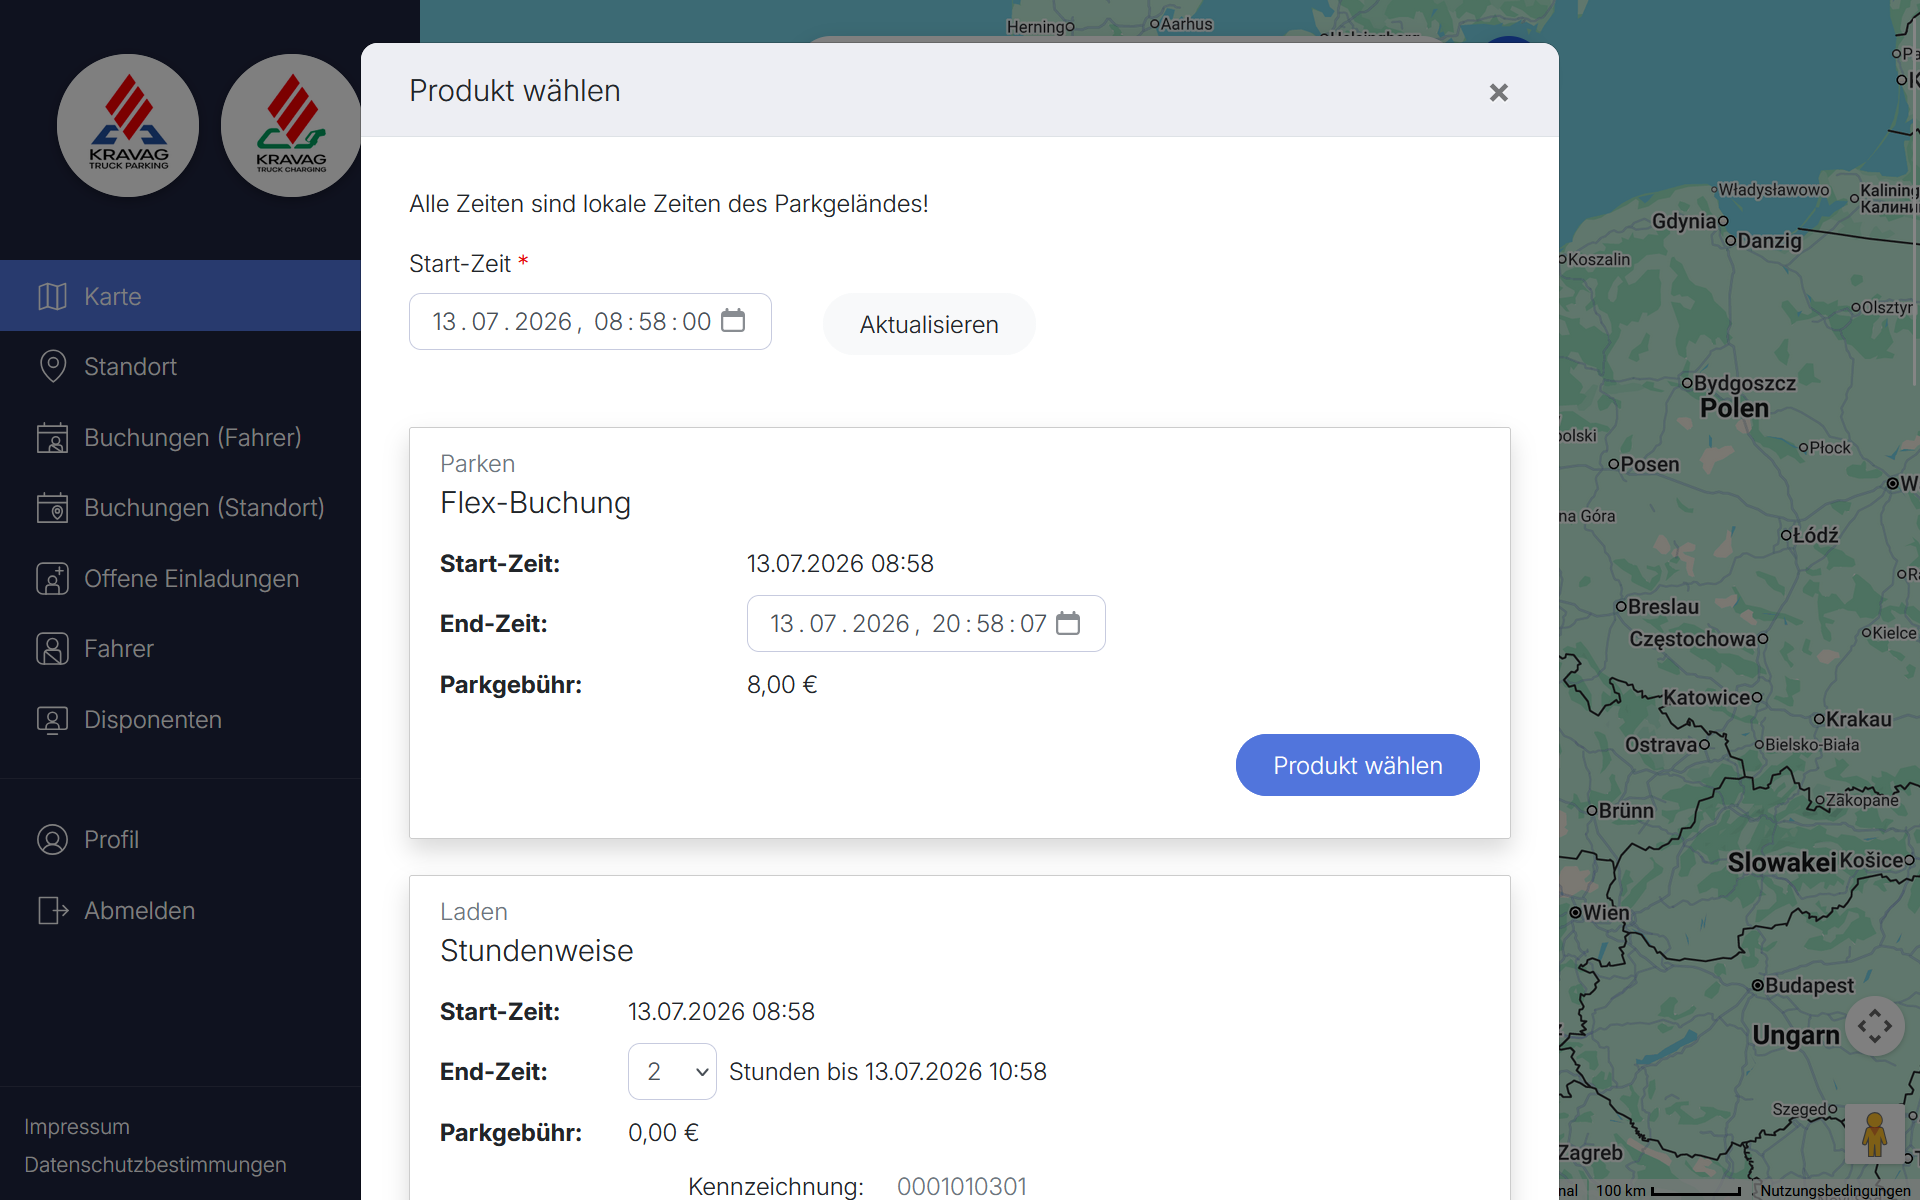The height and width of the screenshot is (1200, 1920).
Task: Click the Karte map icon in sidebar
Action: (x=52, y=296)
